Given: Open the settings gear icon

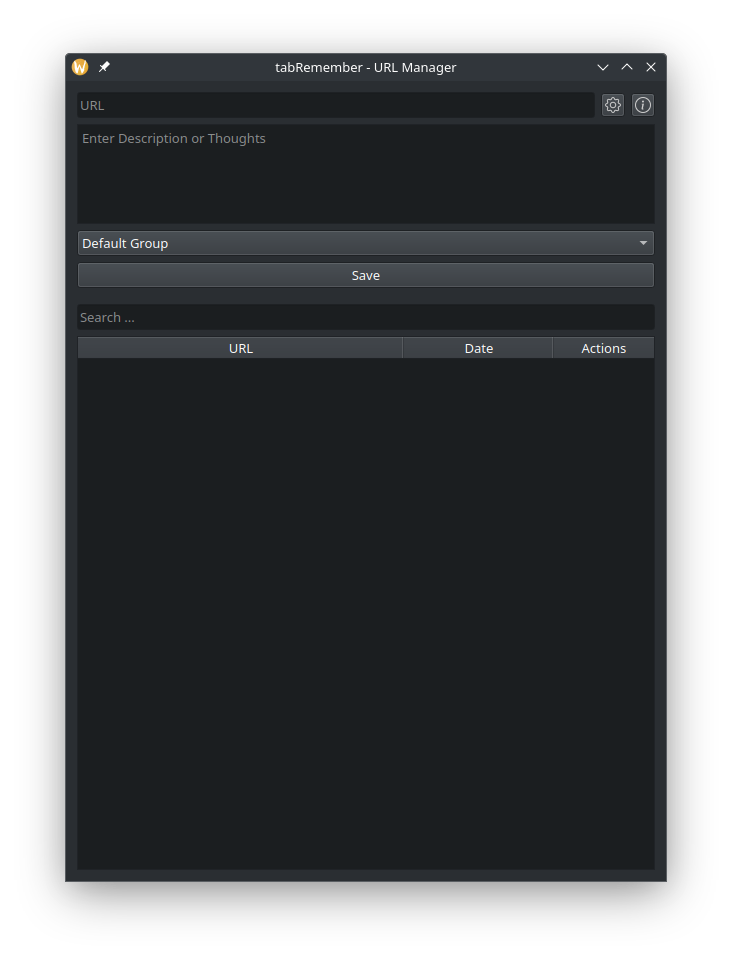Looking at the screenshot, I should [613, 105].
